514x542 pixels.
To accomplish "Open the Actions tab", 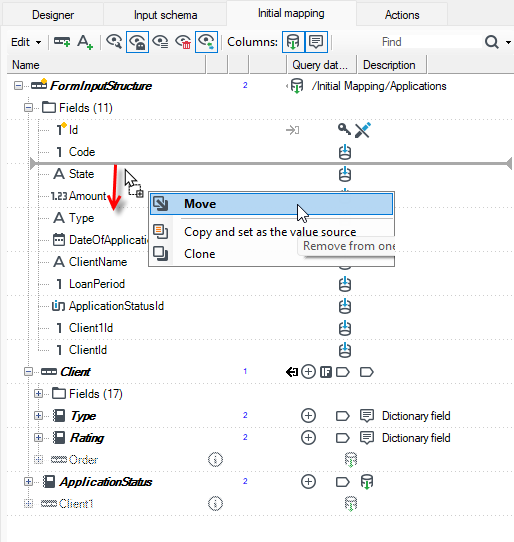I will click(402, 15).
